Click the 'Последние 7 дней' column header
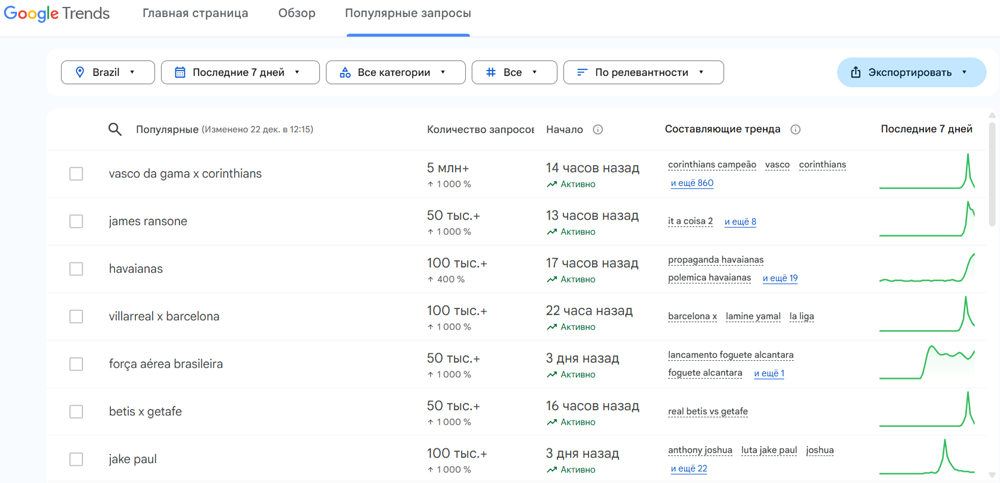 click(927, 130)
